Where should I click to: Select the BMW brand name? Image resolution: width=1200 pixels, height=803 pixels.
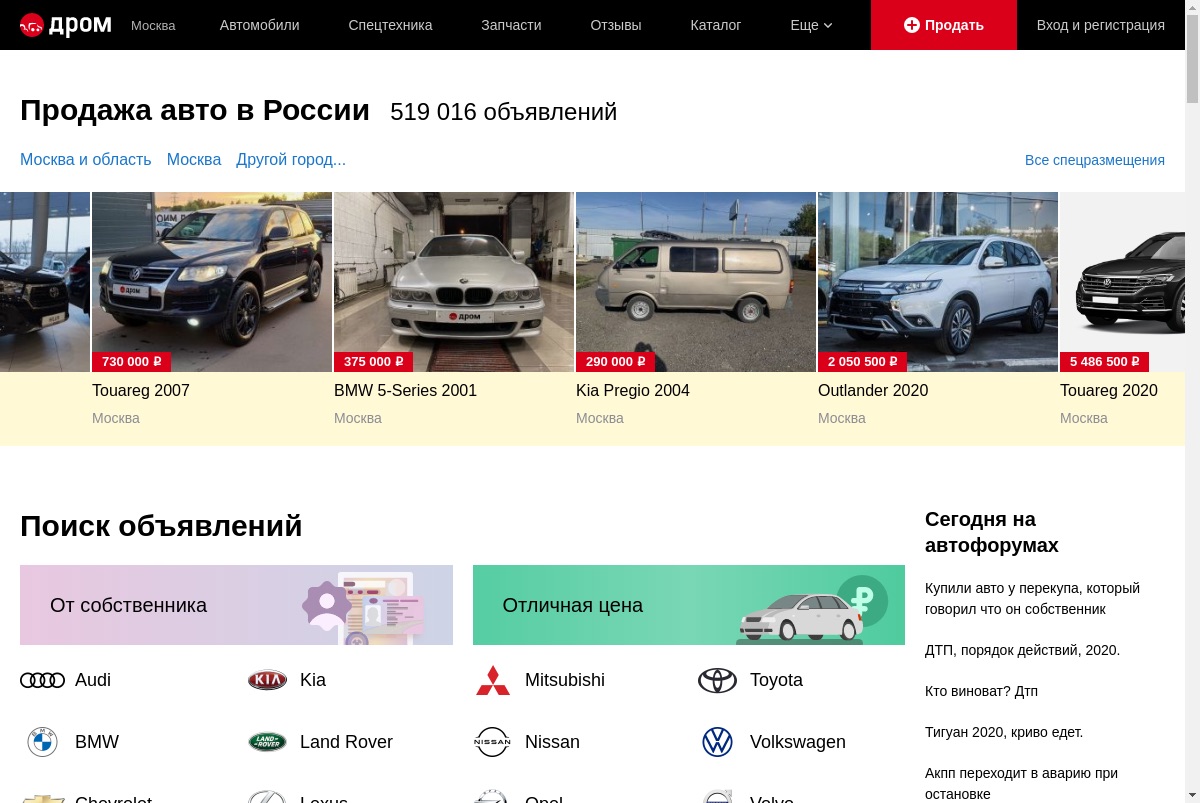(97, 742)
